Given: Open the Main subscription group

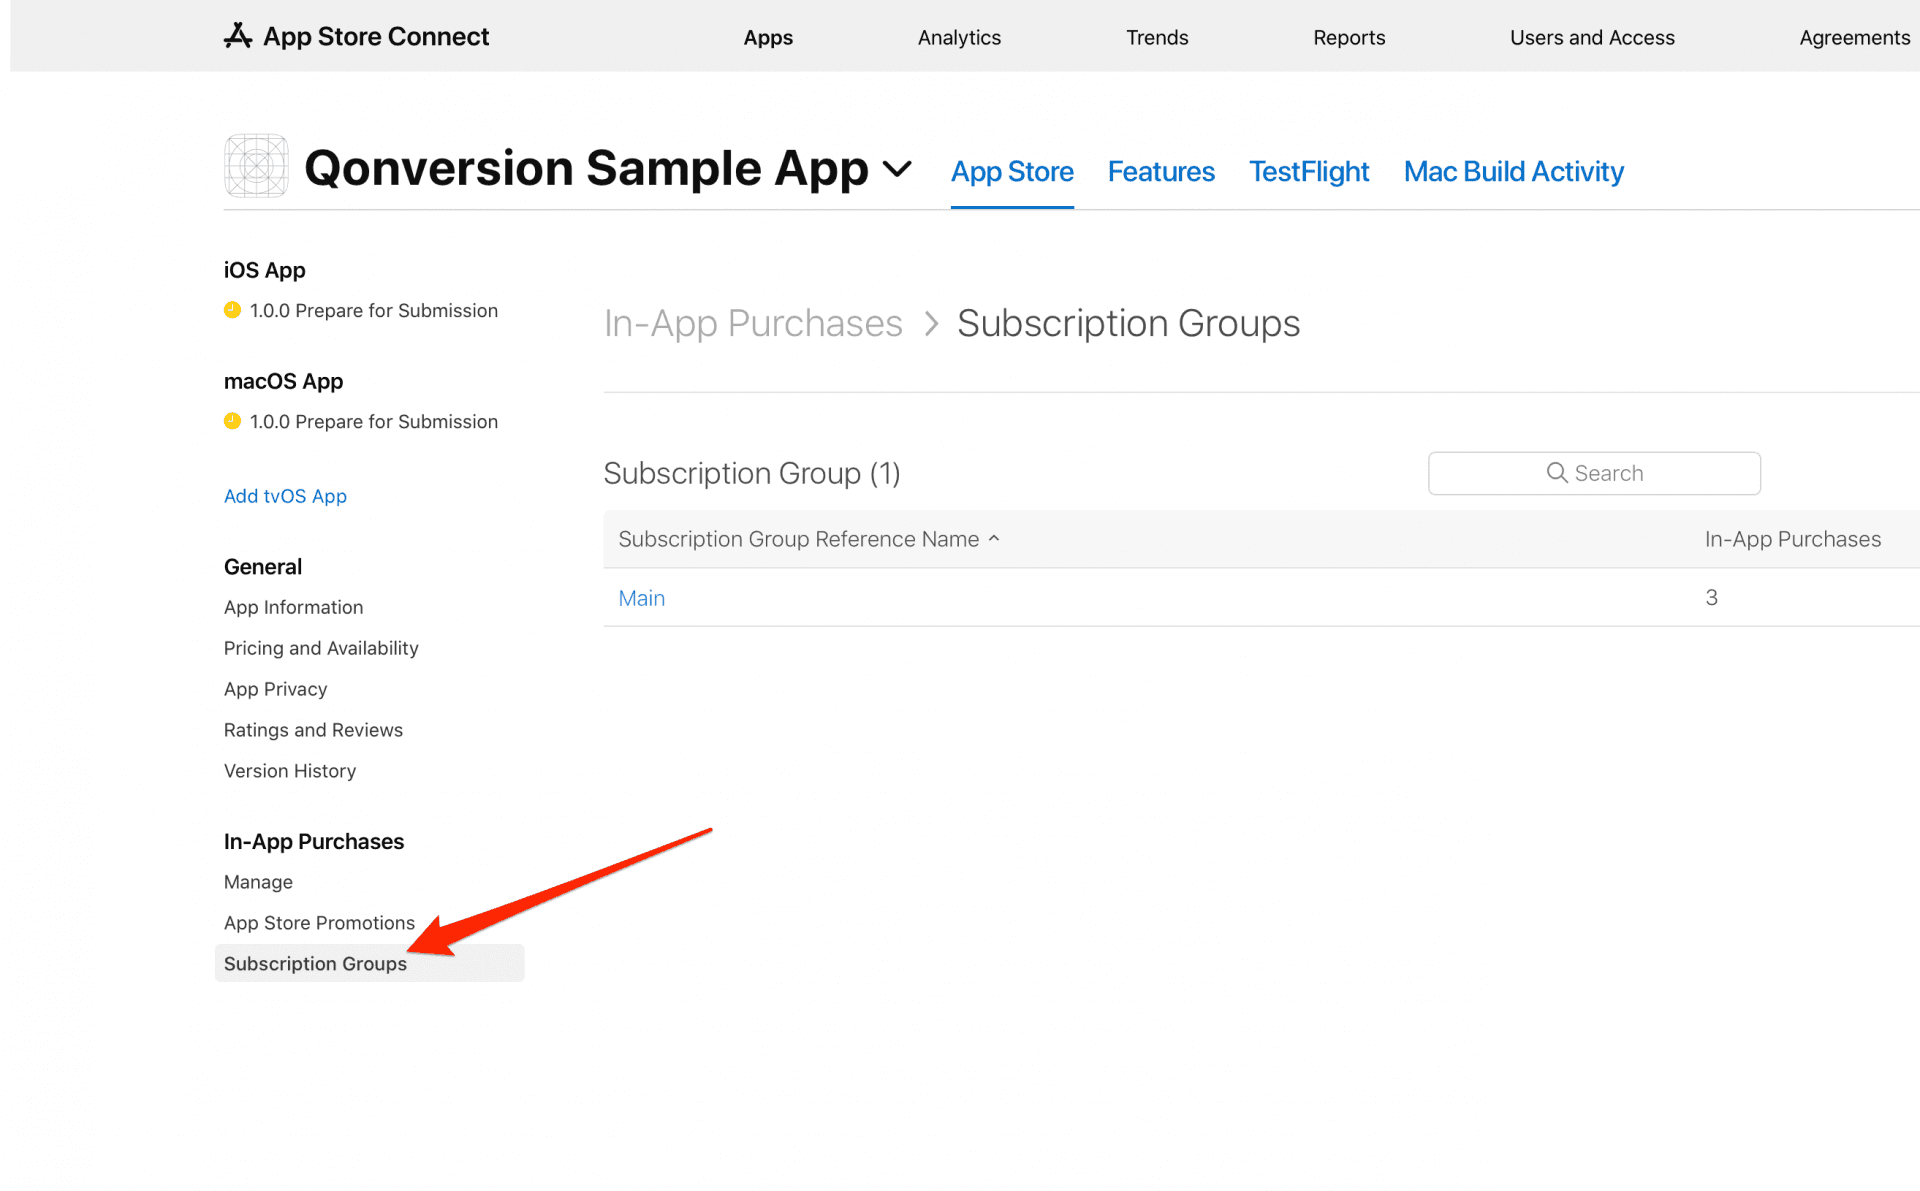Looking at the screenshot, I should (x=641, y=597).
